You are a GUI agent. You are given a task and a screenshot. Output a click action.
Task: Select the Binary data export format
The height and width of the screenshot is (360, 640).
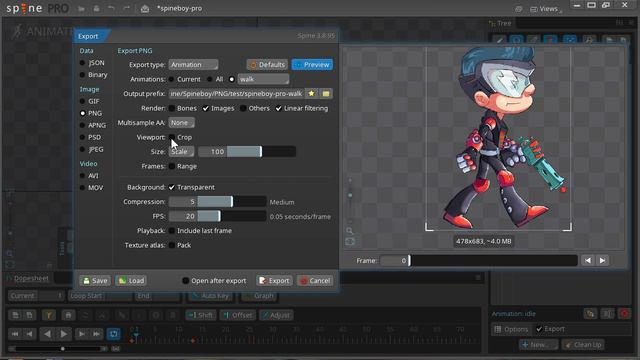(93, 75)
